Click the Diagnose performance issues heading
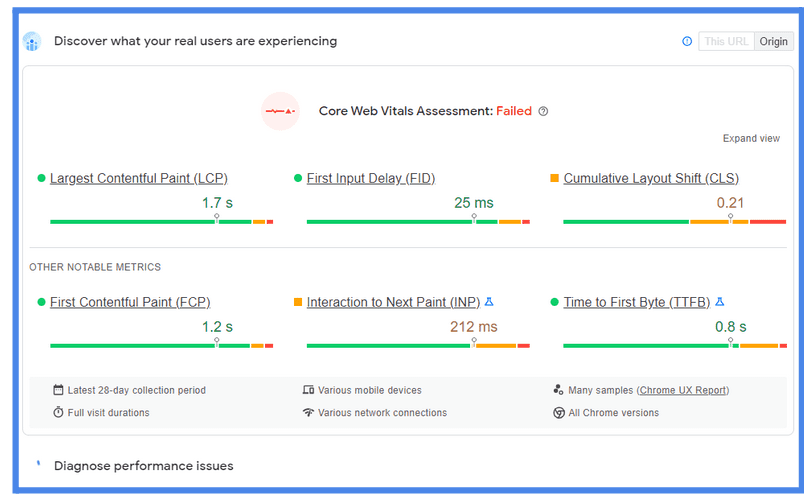This screenshot has height=497, width=807. (144, 466)
